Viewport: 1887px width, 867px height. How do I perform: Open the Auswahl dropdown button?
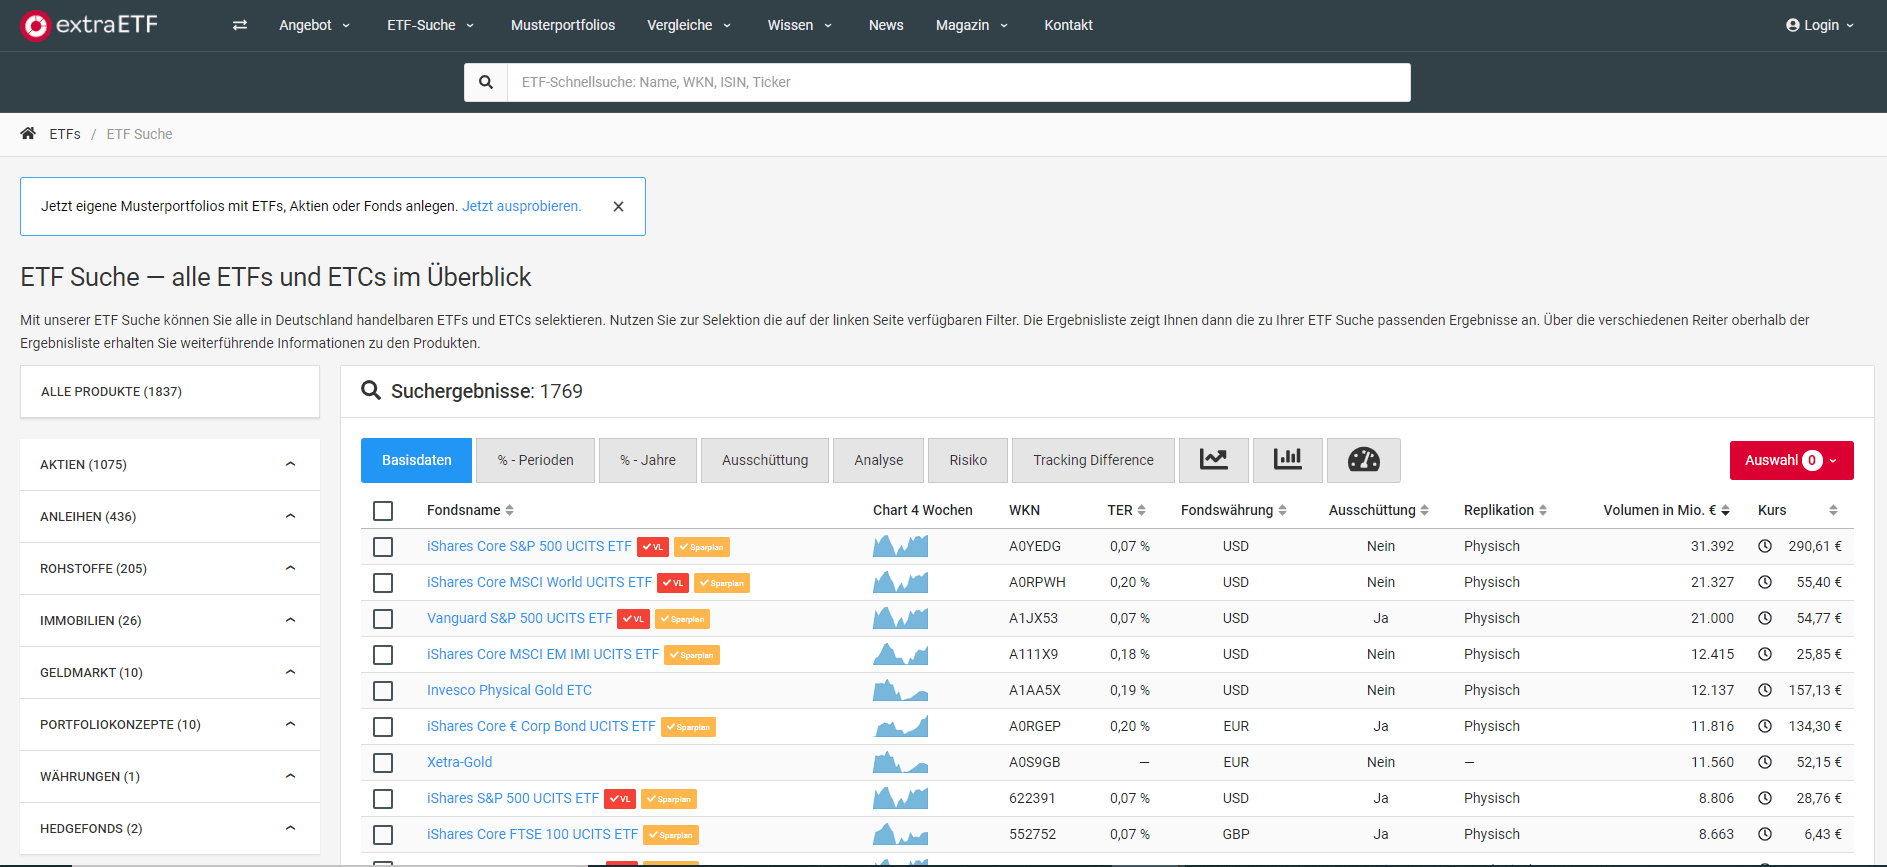pyautogui.click(x=1791, y=460)
